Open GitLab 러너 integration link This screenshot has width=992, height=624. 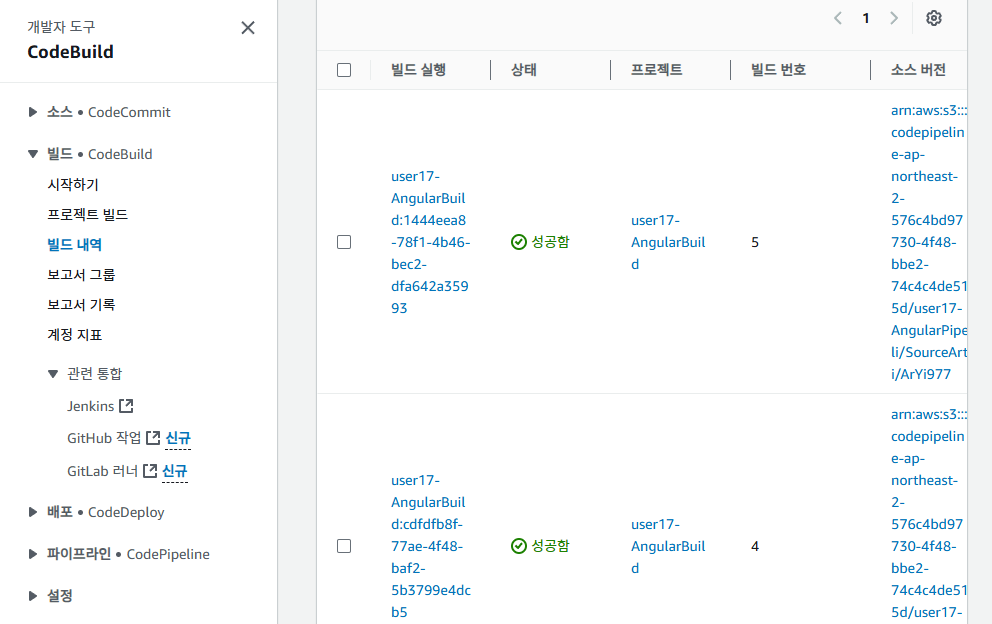(x=102, y=471)
